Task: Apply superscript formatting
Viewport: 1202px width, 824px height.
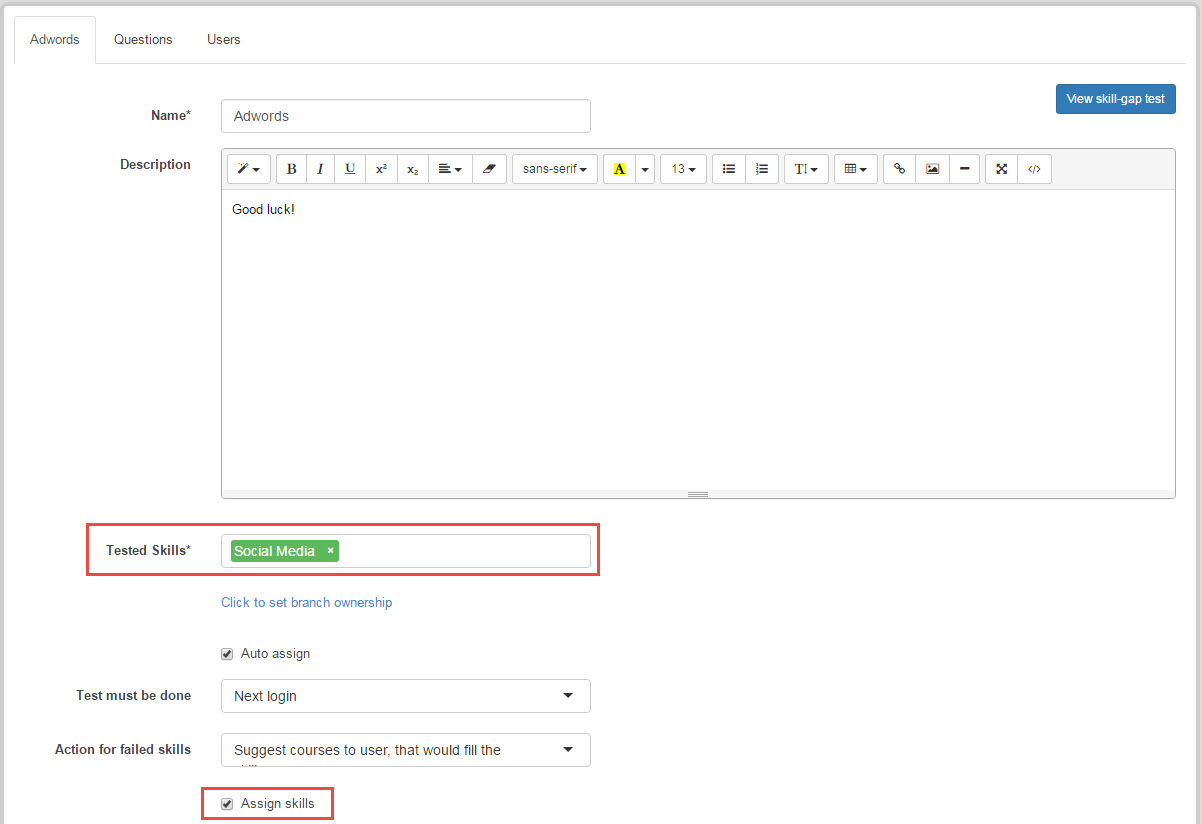Action: tap(381, 169)
